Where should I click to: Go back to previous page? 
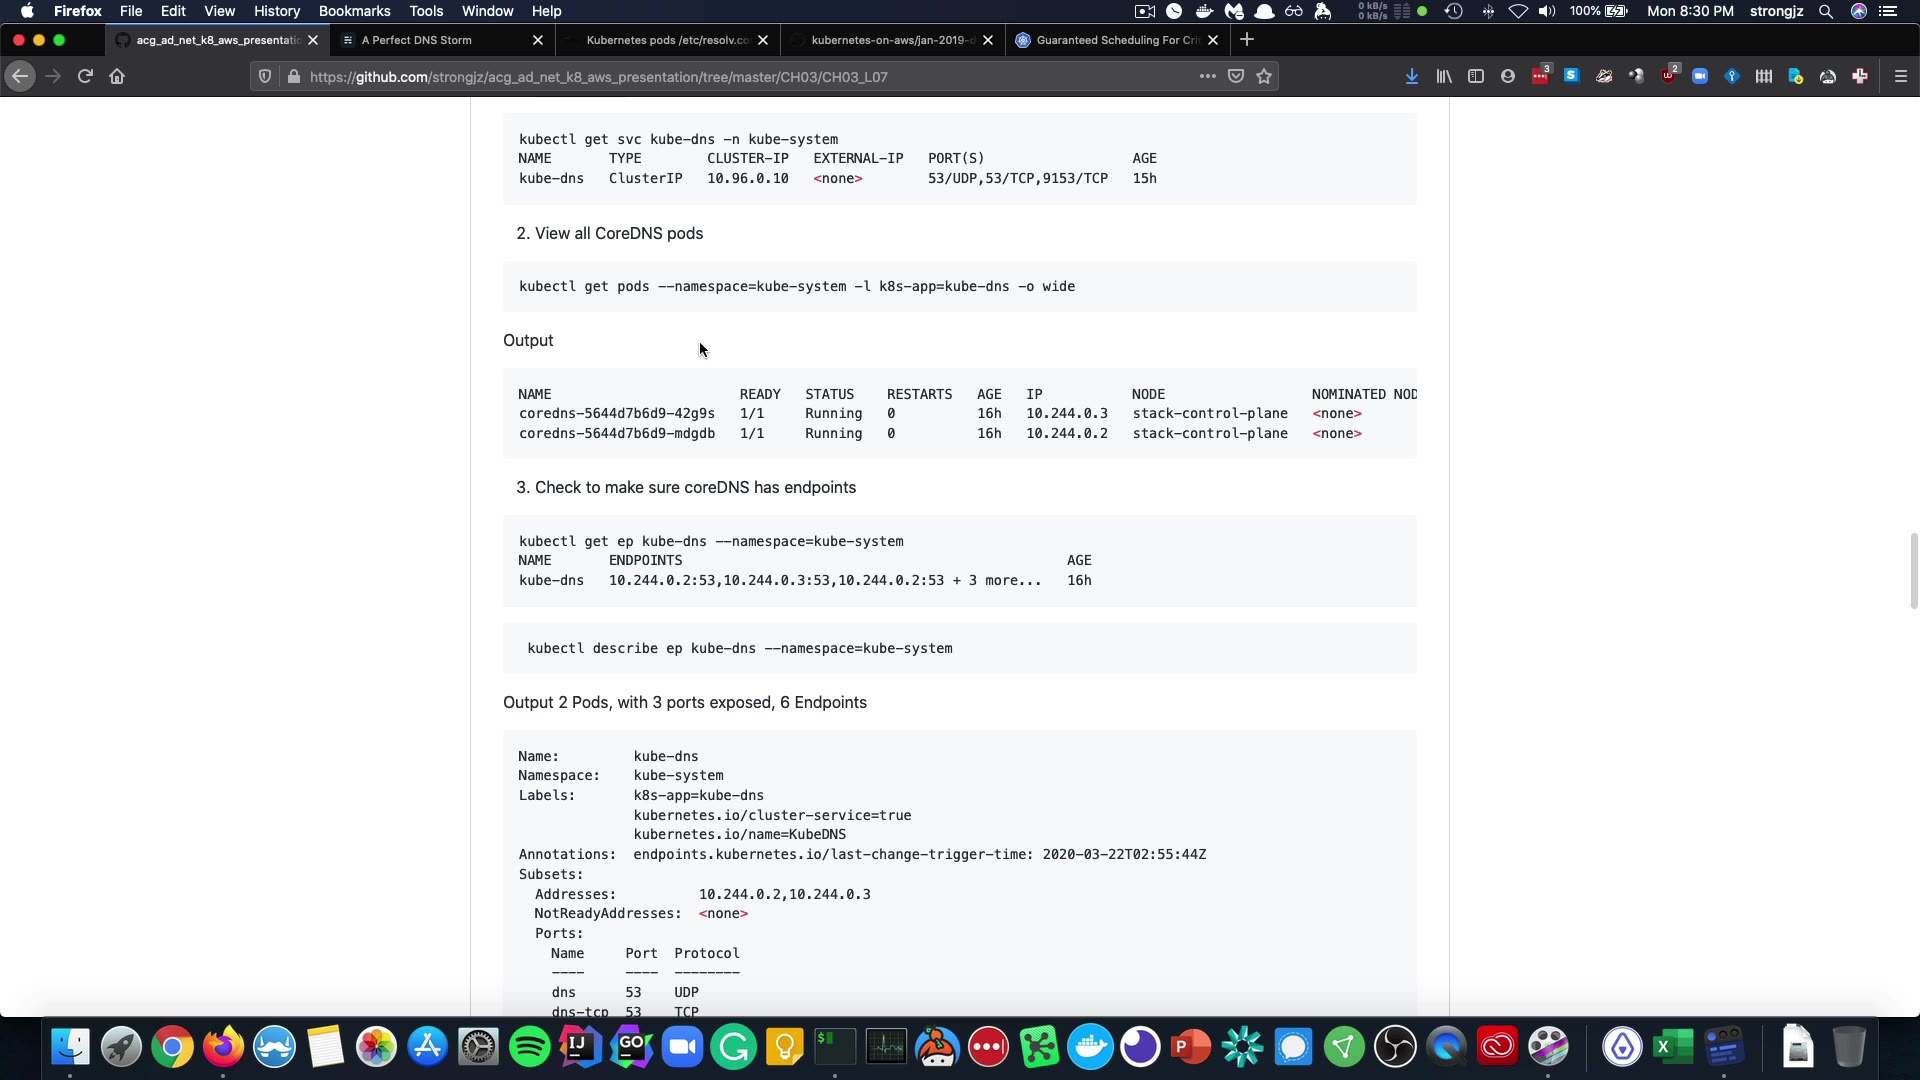20,76
